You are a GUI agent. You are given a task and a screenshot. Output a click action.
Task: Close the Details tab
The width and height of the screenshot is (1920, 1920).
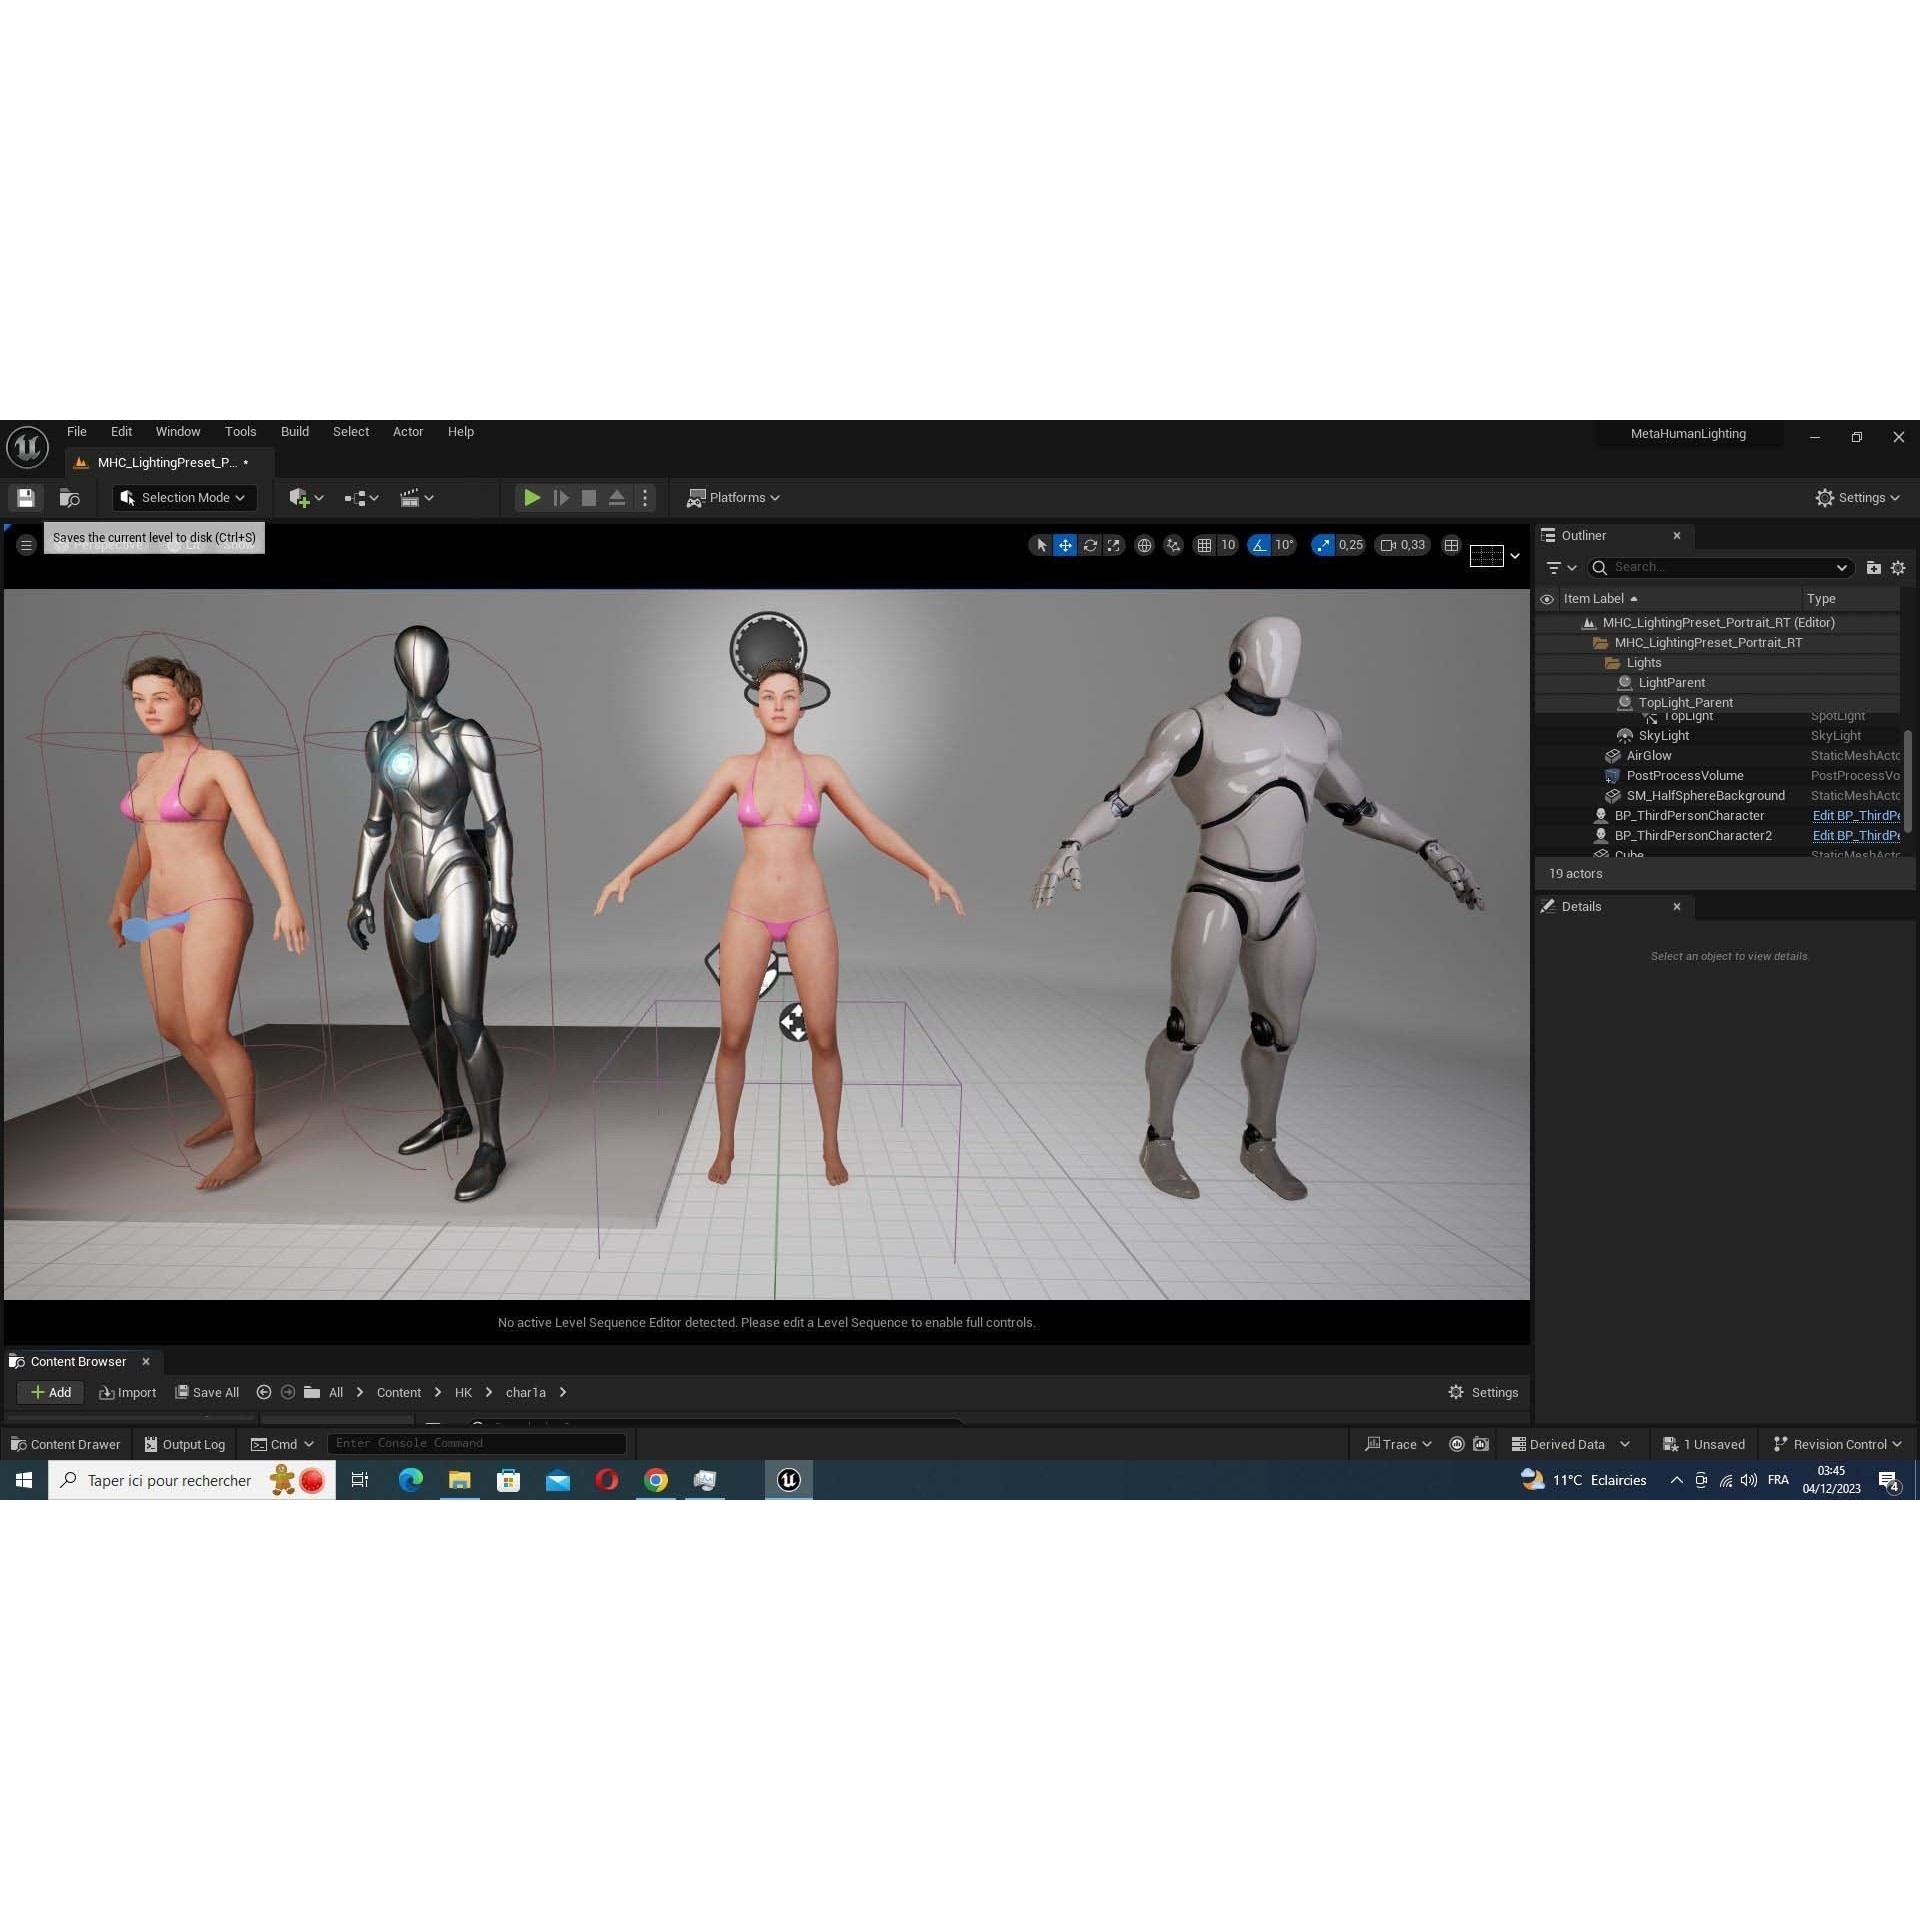pyautogui.click(x=1676, y=906)
